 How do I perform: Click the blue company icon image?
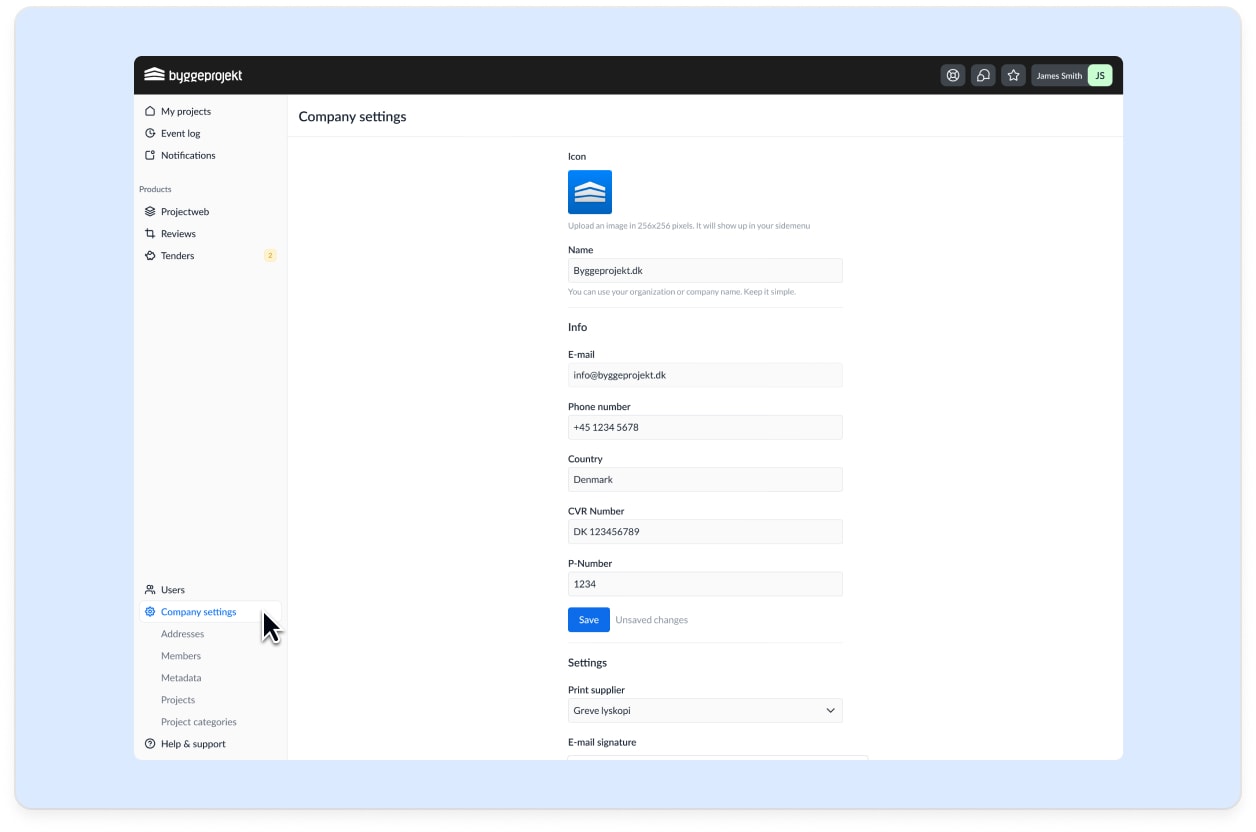(x=590, y=192)
